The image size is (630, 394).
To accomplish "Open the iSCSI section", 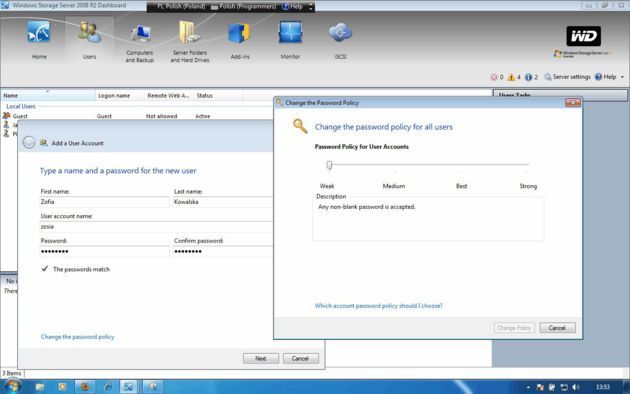I will (340, 40).
